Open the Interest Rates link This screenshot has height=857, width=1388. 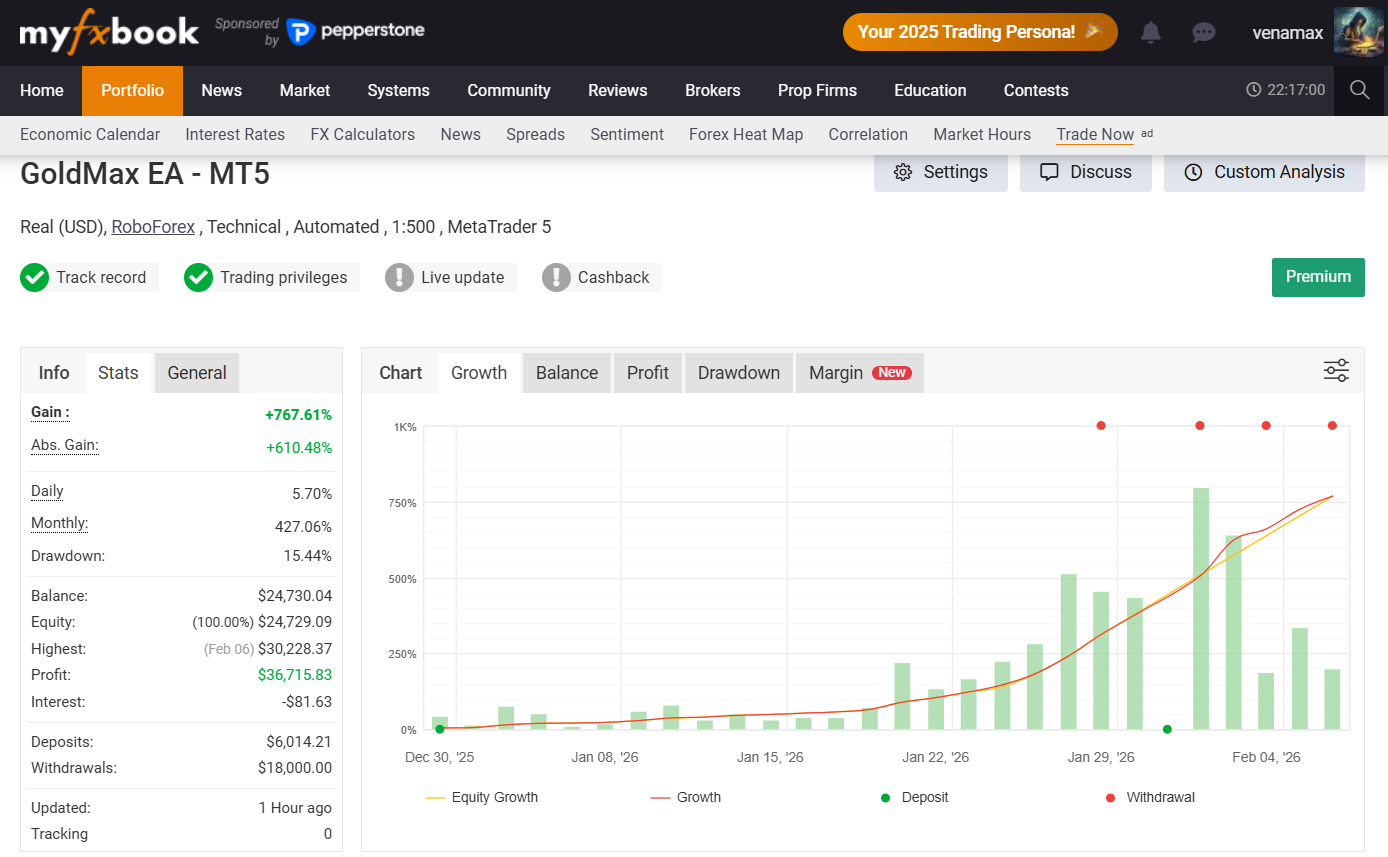click(235, 134)
